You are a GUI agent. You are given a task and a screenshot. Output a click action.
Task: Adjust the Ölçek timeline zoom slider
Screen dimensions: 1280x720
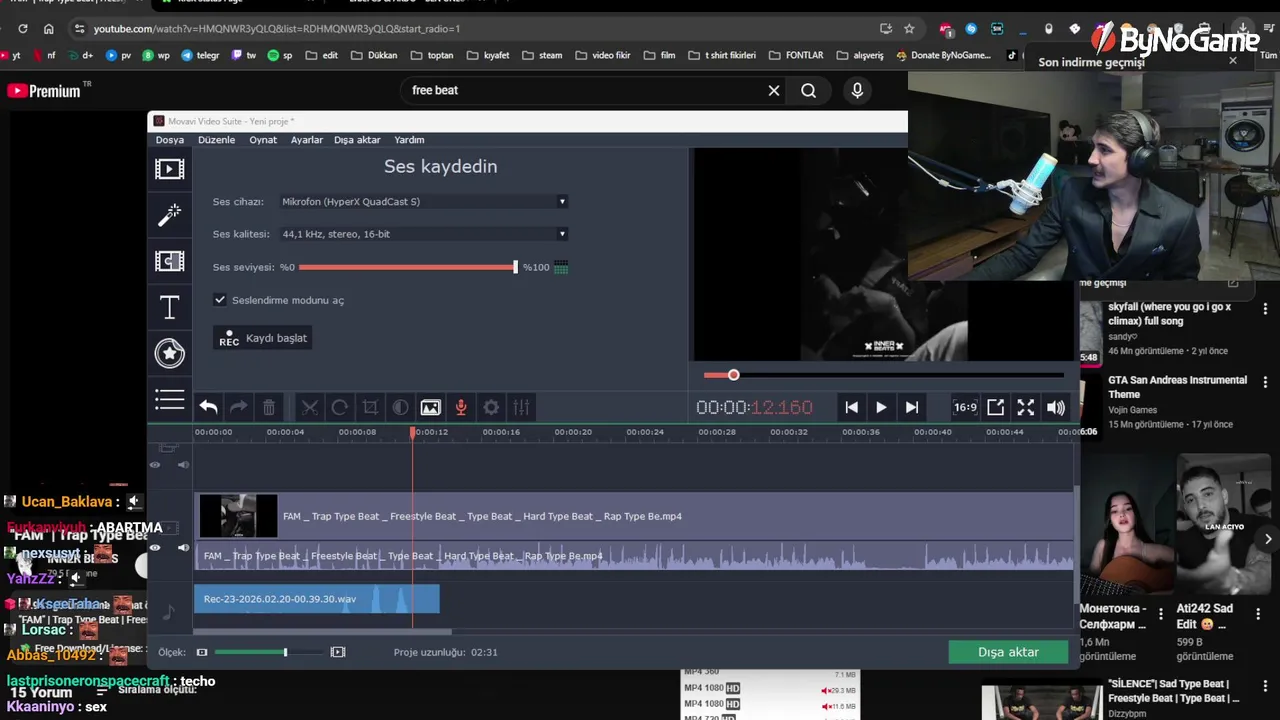268,652
